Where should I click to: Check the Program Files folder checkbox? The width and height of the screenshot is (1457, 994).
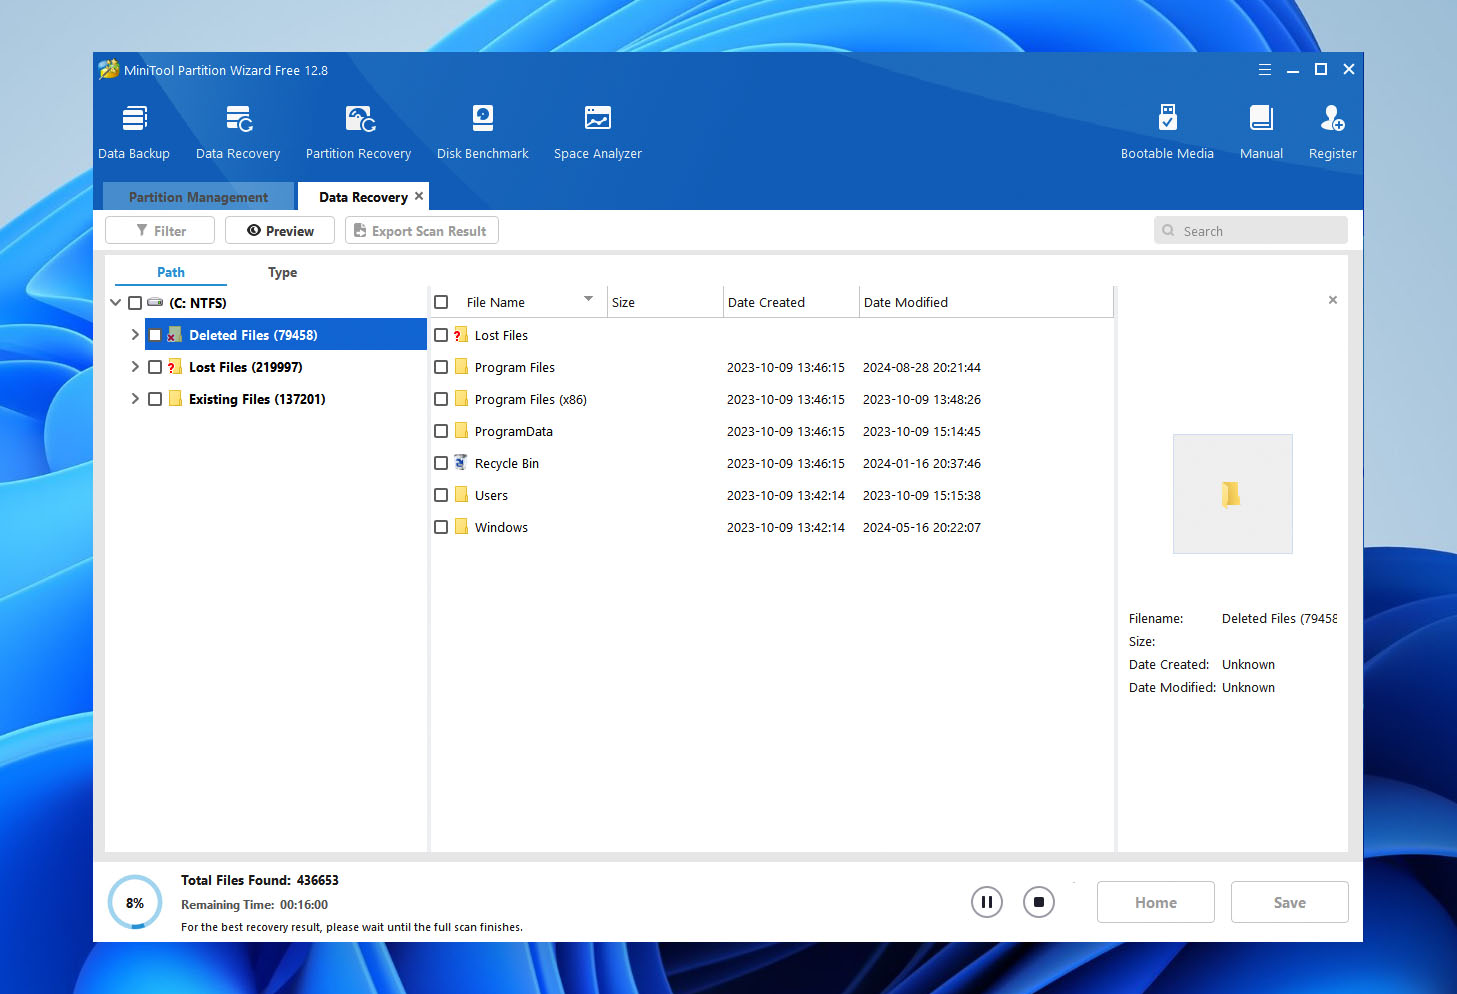(x=441, y=368)
